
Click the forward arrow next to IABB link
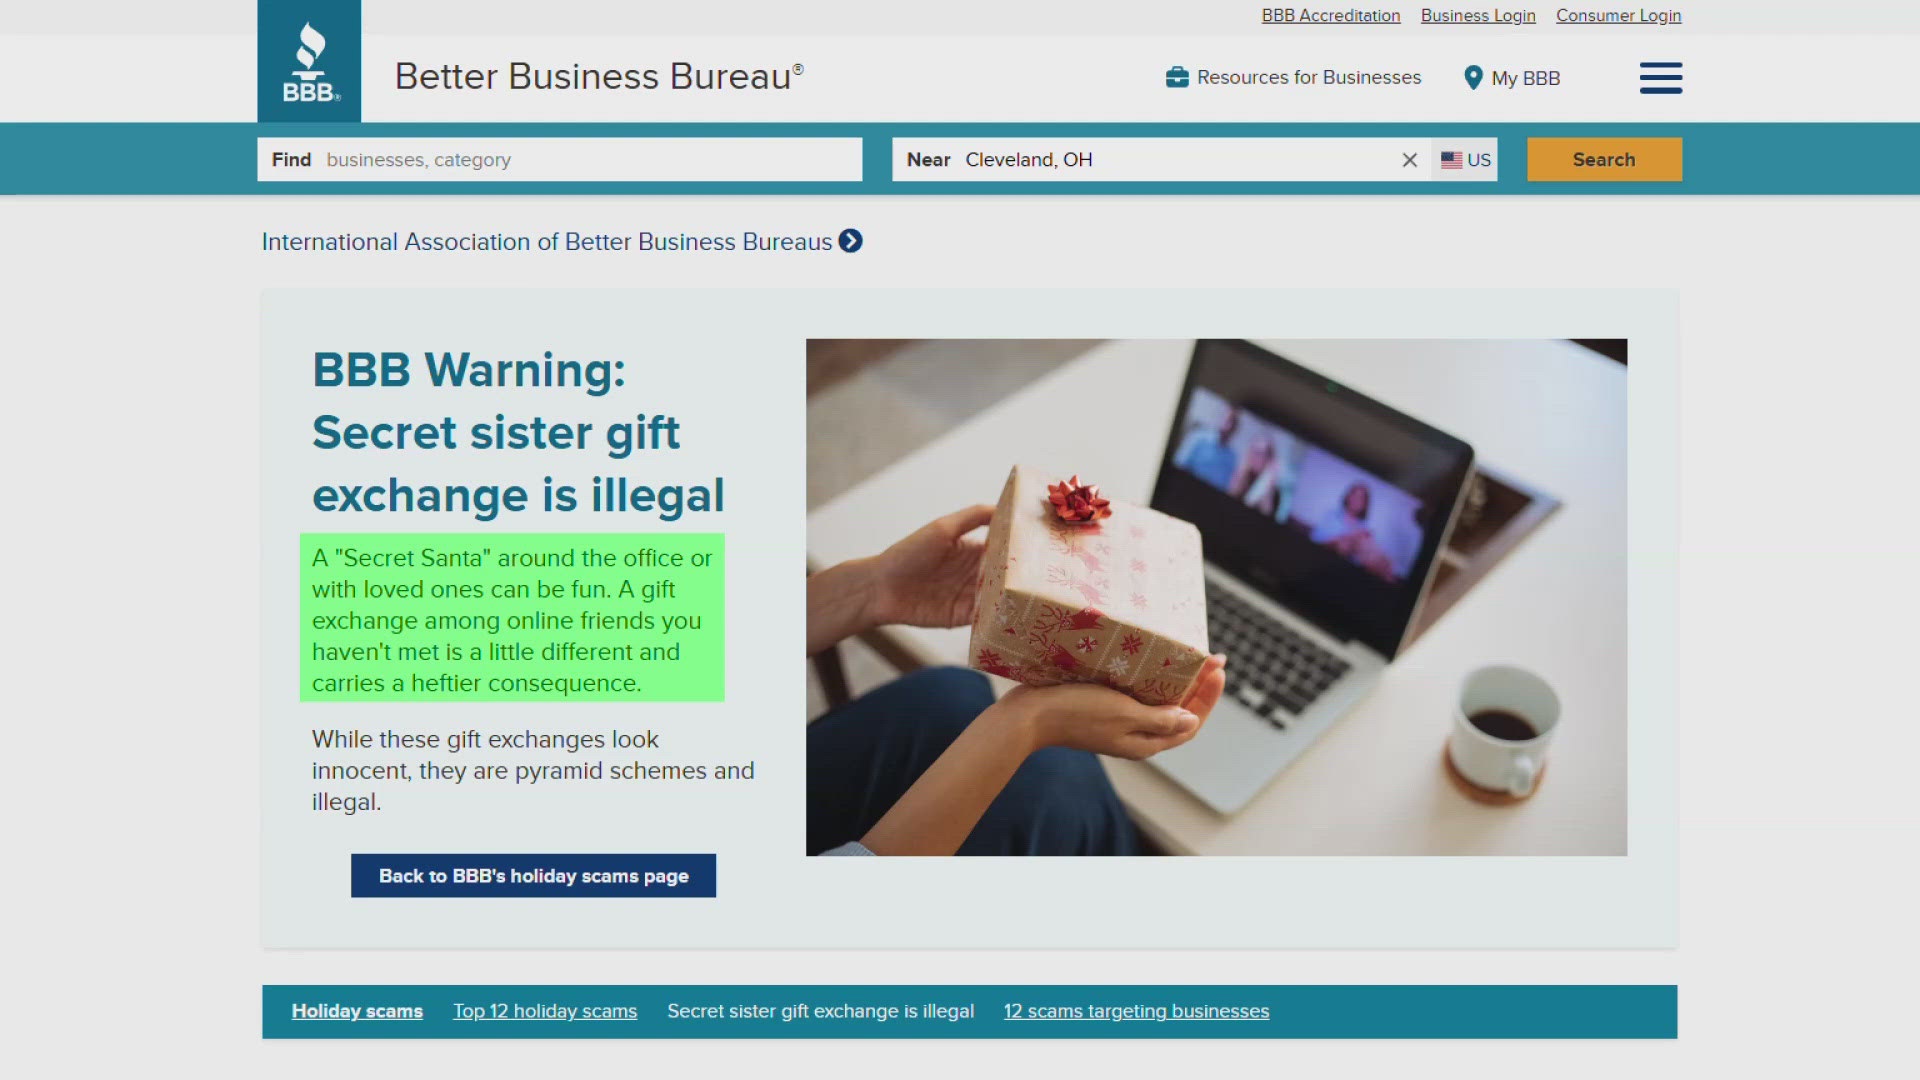852,240
